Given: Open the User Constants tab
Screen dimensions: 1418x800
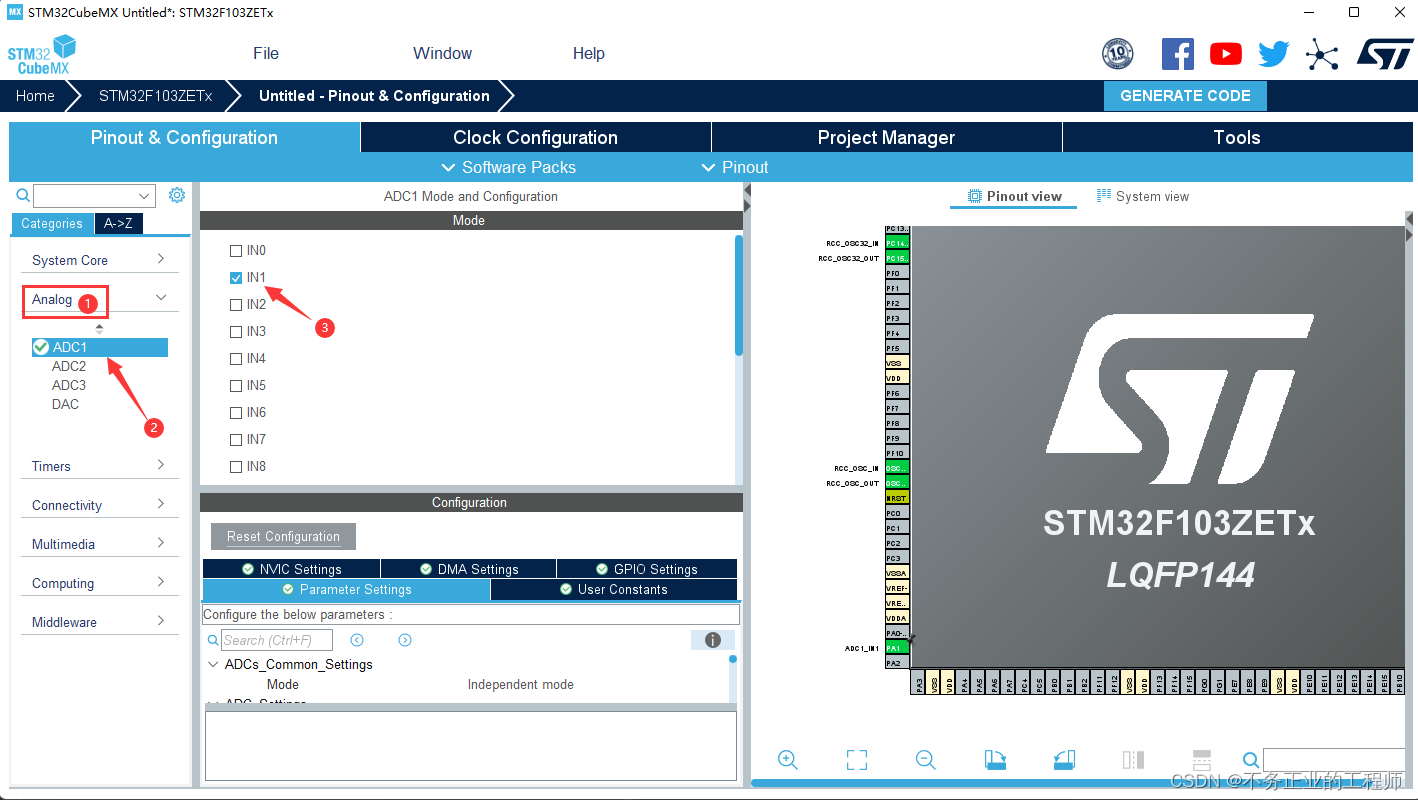Looking at the screenshot, I should click(613, 589).
